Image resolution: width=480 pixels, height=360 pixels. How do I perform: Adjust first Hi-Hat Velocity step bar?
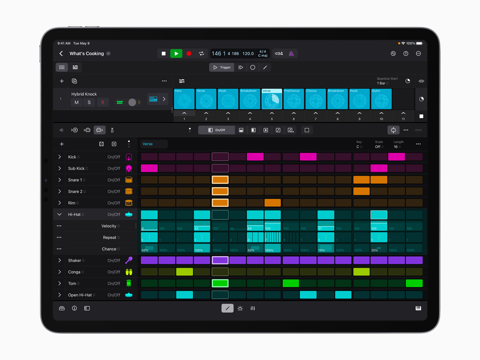click(149, 226)
